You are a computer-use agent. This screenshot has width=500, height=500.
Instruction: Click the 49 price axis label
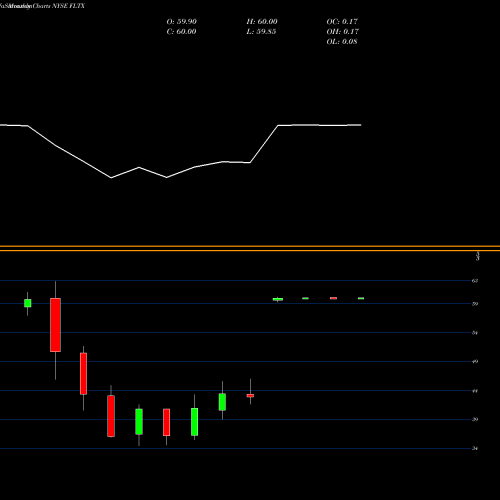click(x=475, y=361)
